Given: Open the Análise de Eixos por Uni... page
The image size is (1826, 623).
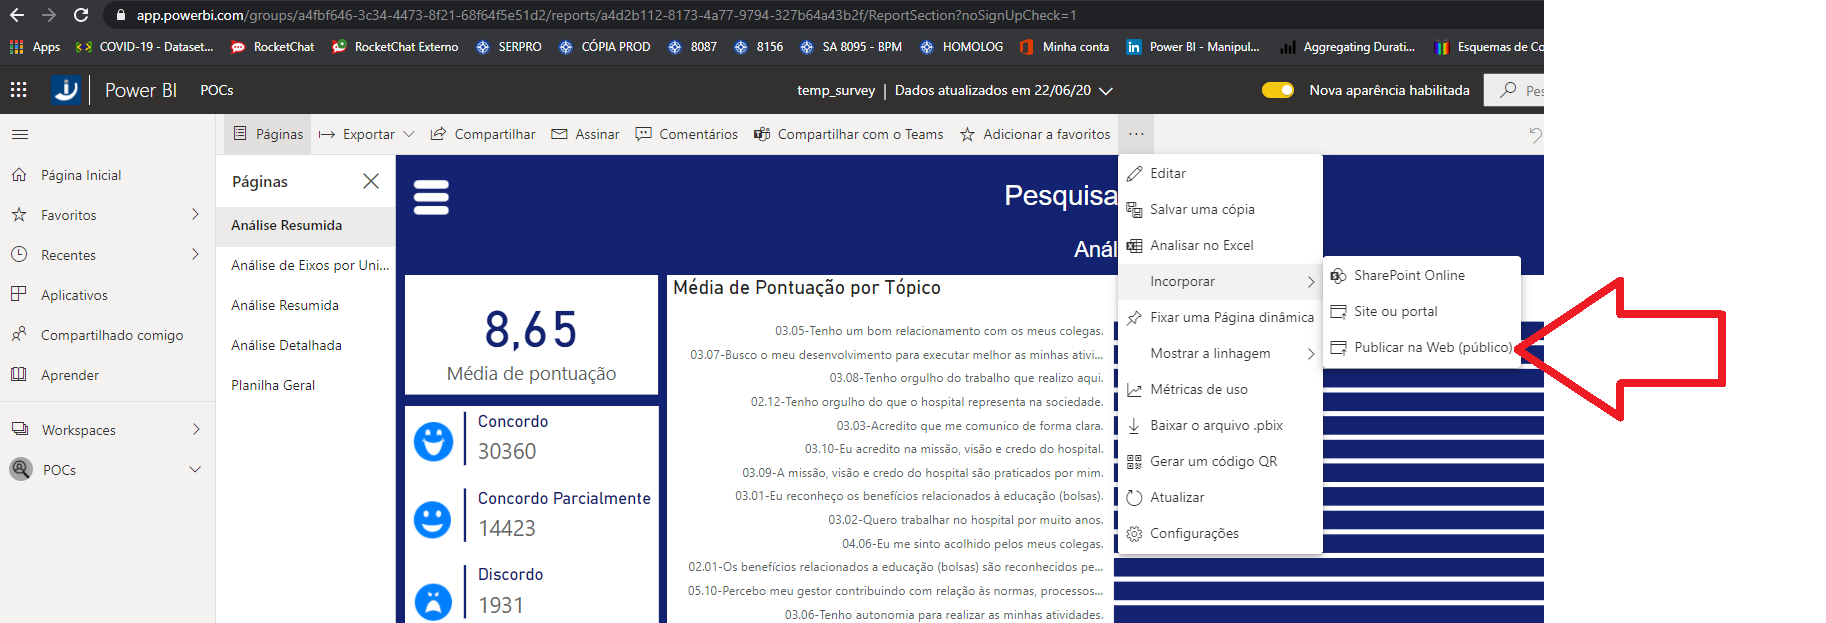Looking at the screenshot, I should tap(306, 265).
